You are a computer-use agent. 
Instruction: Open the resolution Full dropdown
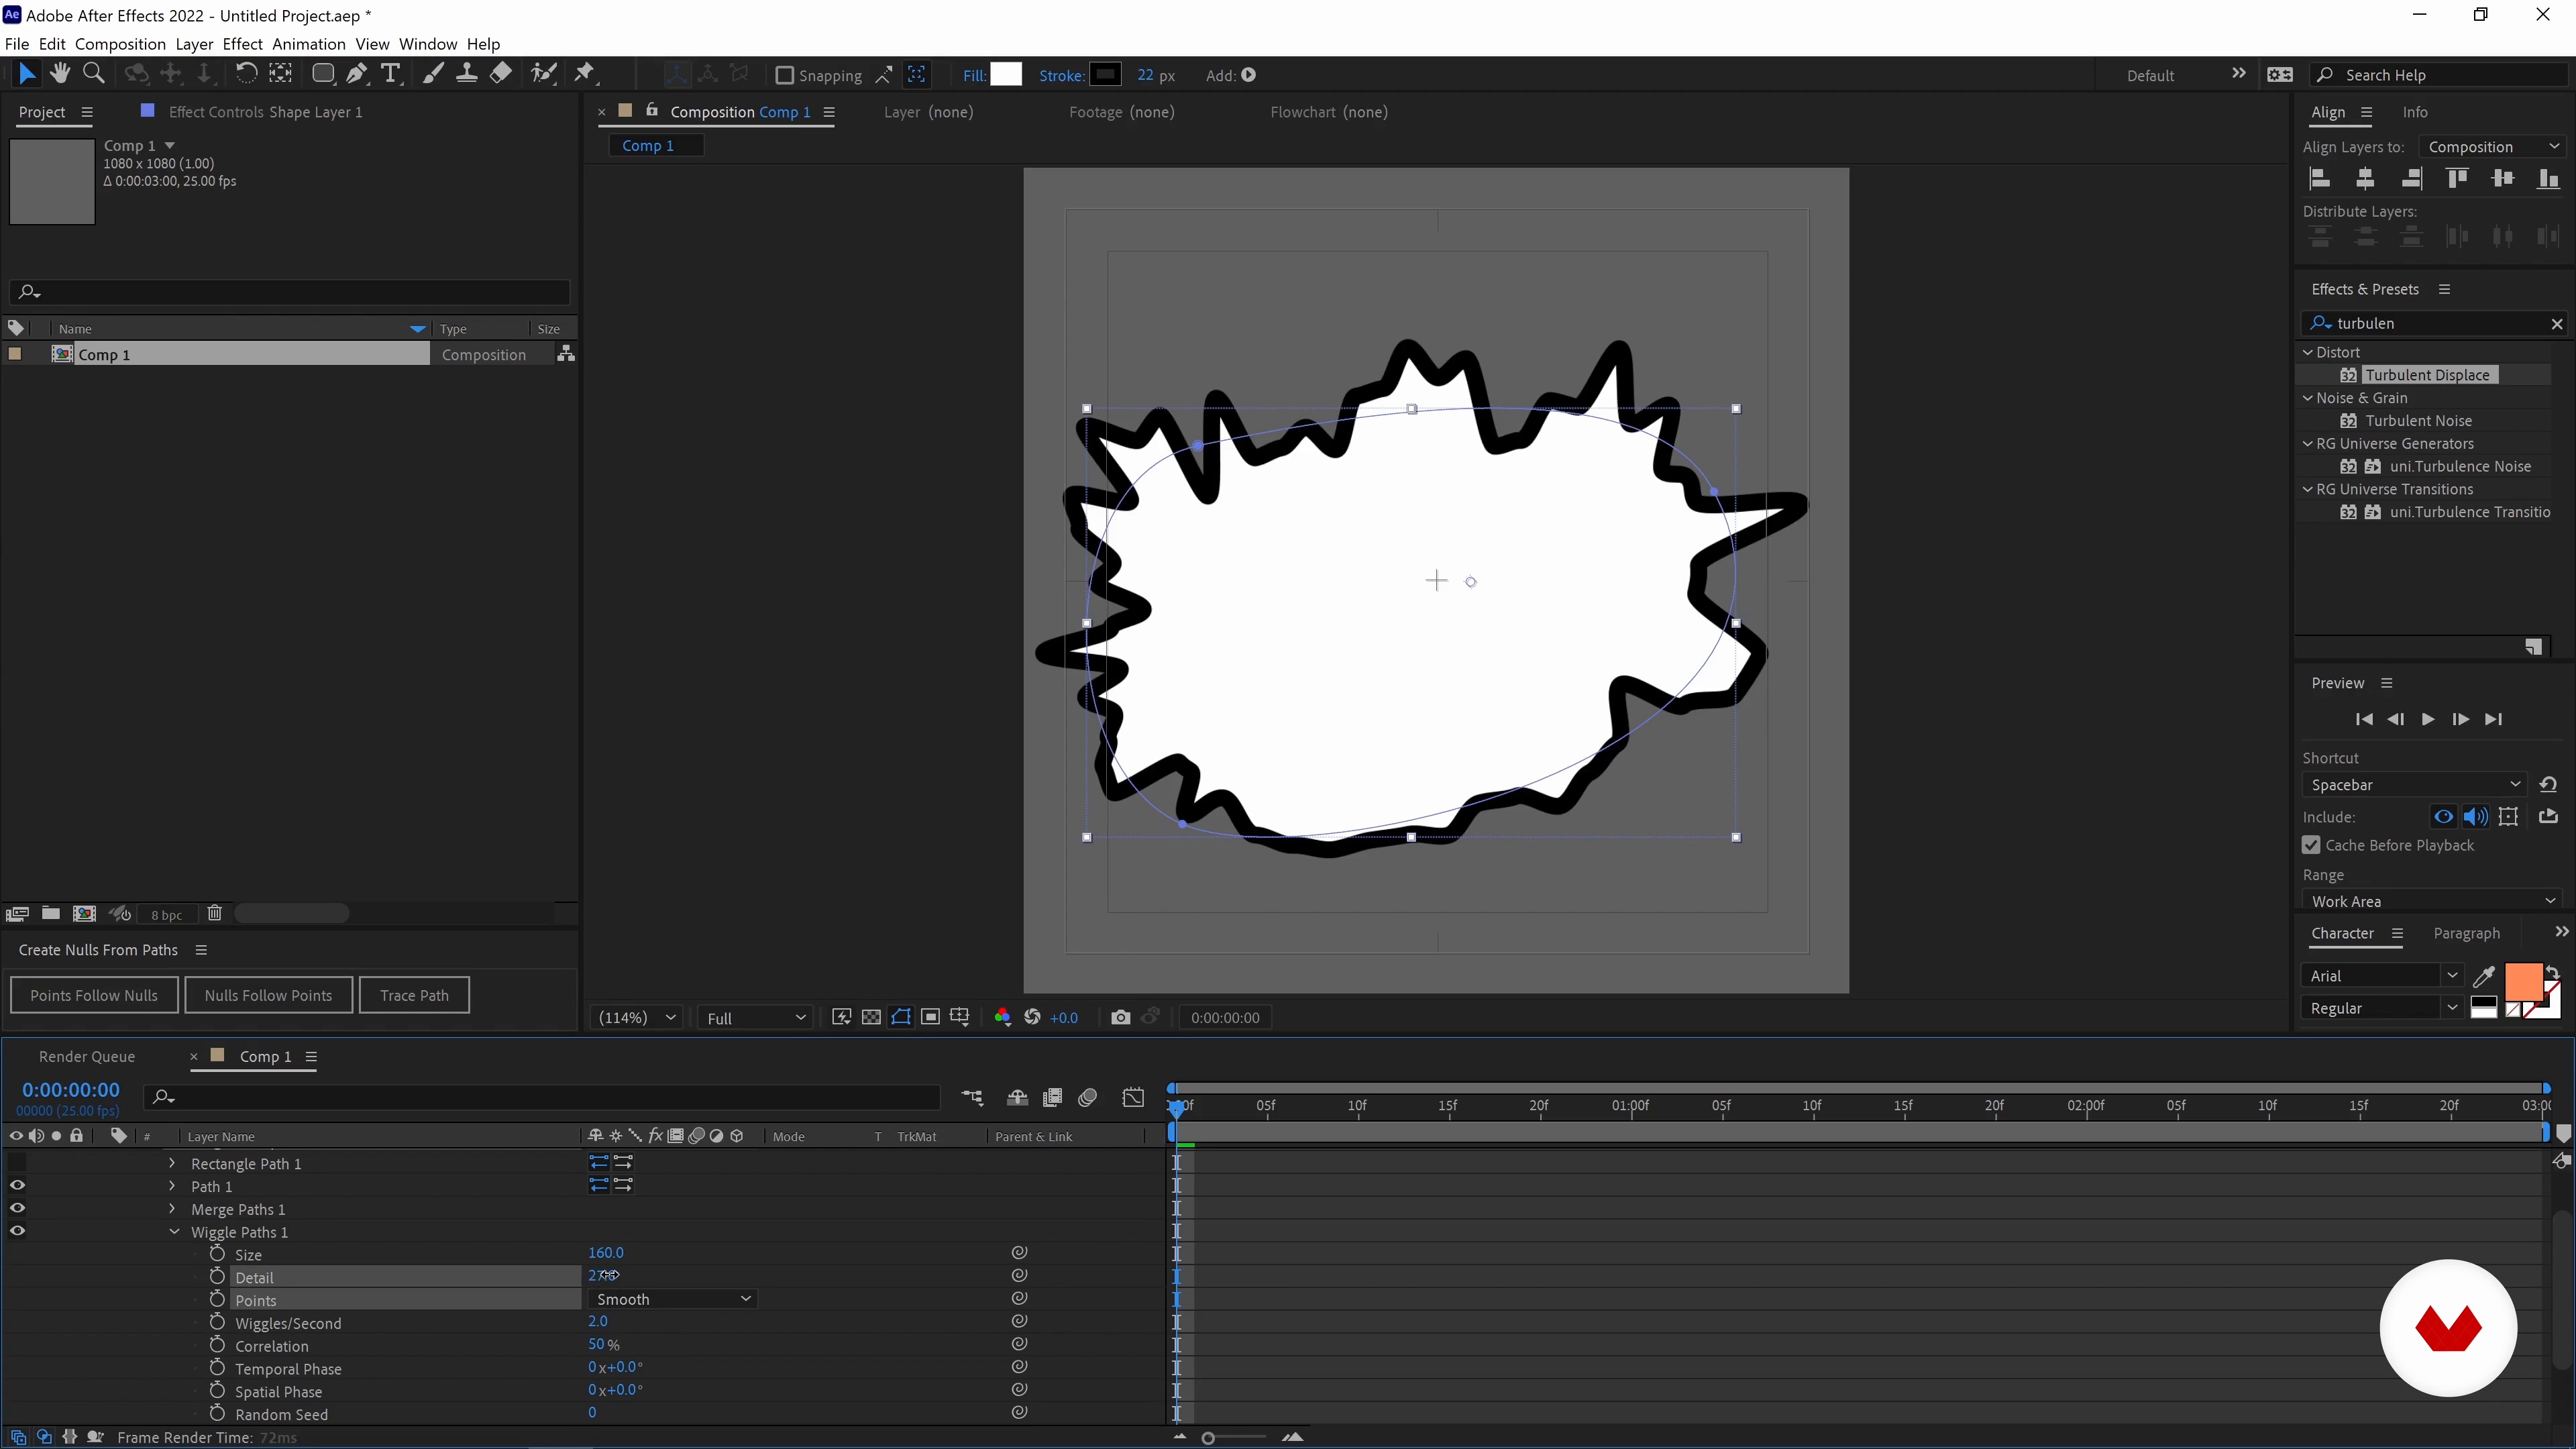[x=755, y=1017]
